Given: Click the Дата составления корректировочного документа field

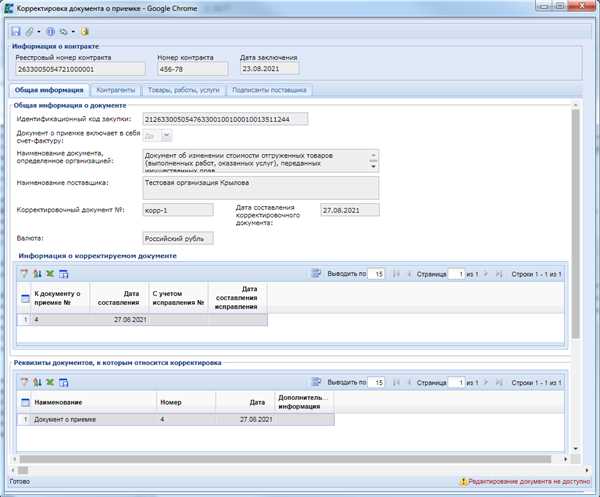Looking at the screenshot, I should click(x=350, y=210).
